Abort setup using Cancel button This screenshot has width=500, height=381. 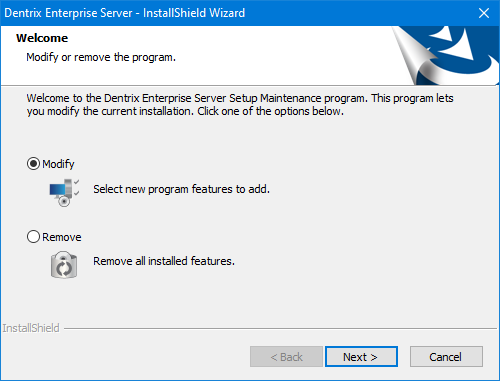click(446, 357)
